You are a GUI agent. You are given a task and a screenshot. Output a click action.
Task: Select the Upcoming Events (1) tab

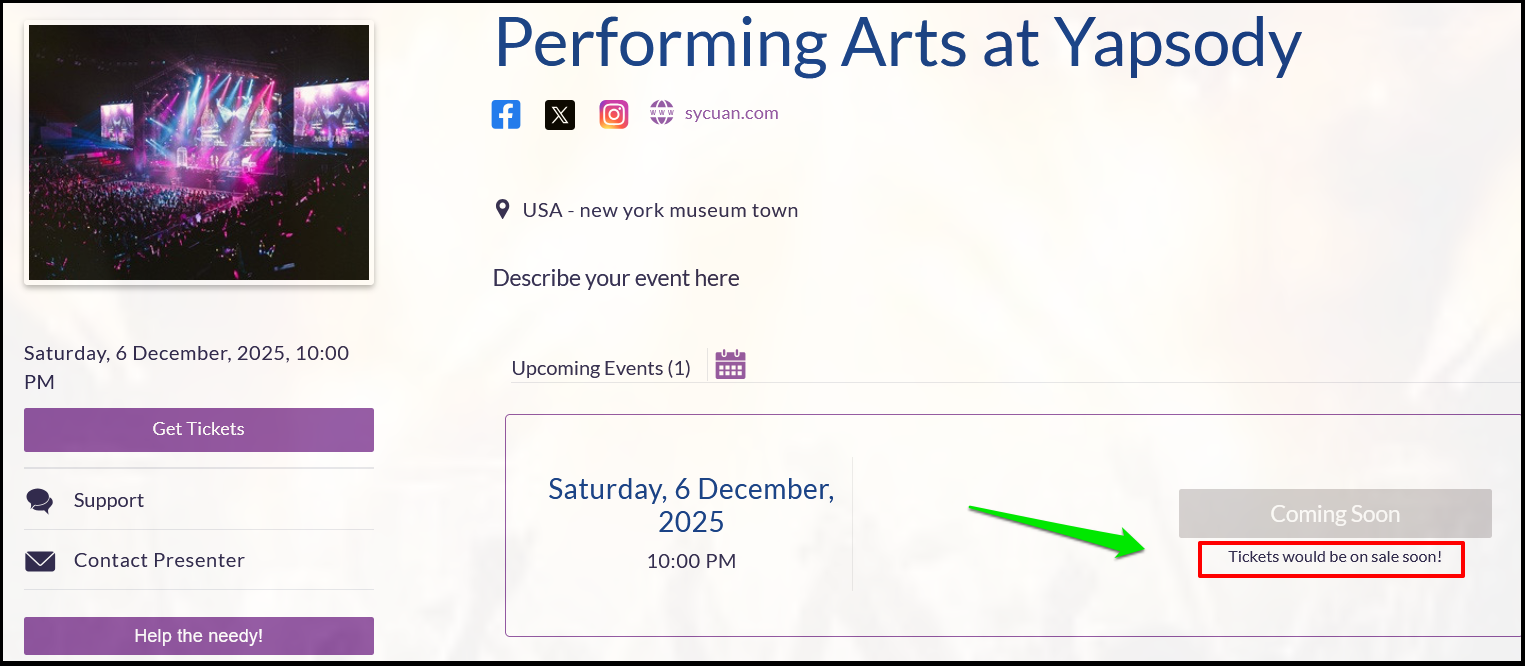pyautogui.click(x=601, y=368)
